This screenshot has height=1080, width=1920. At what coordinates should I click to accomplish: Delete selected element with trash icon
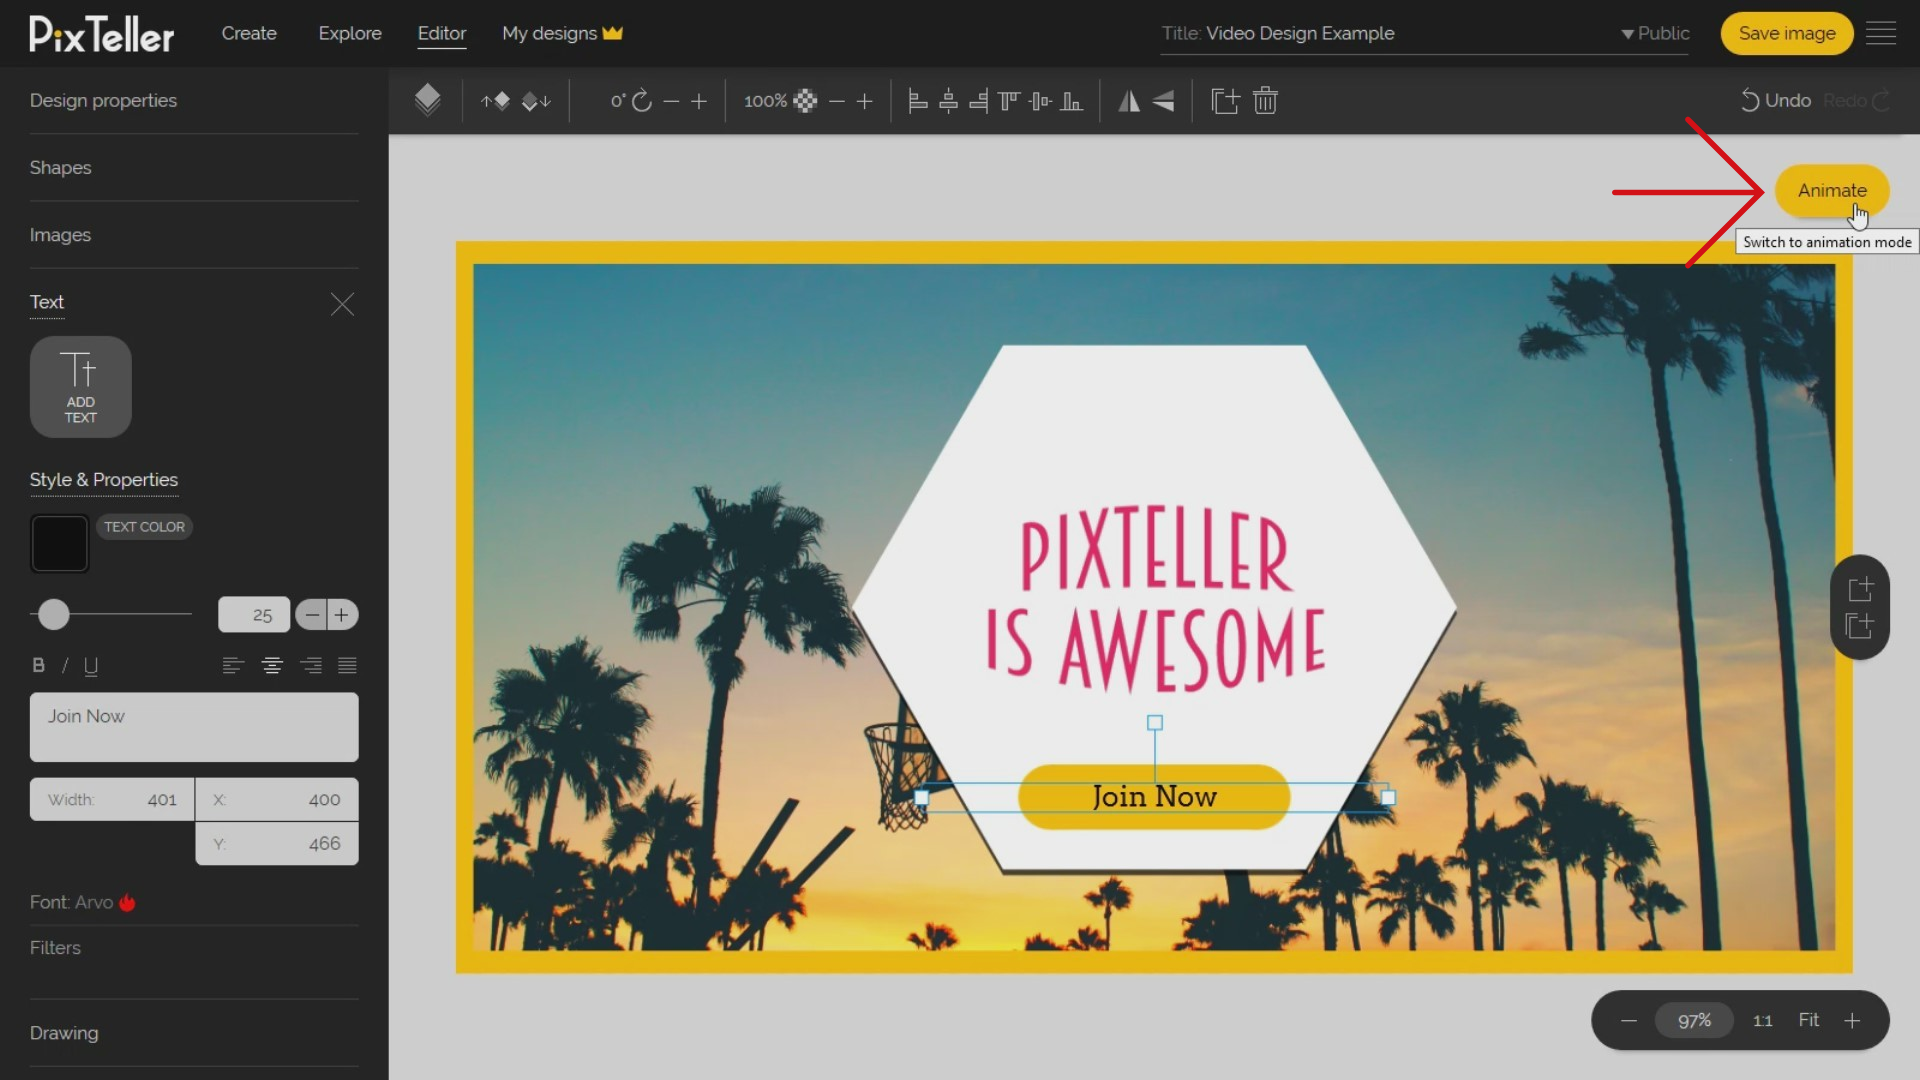click(1265, 101)
